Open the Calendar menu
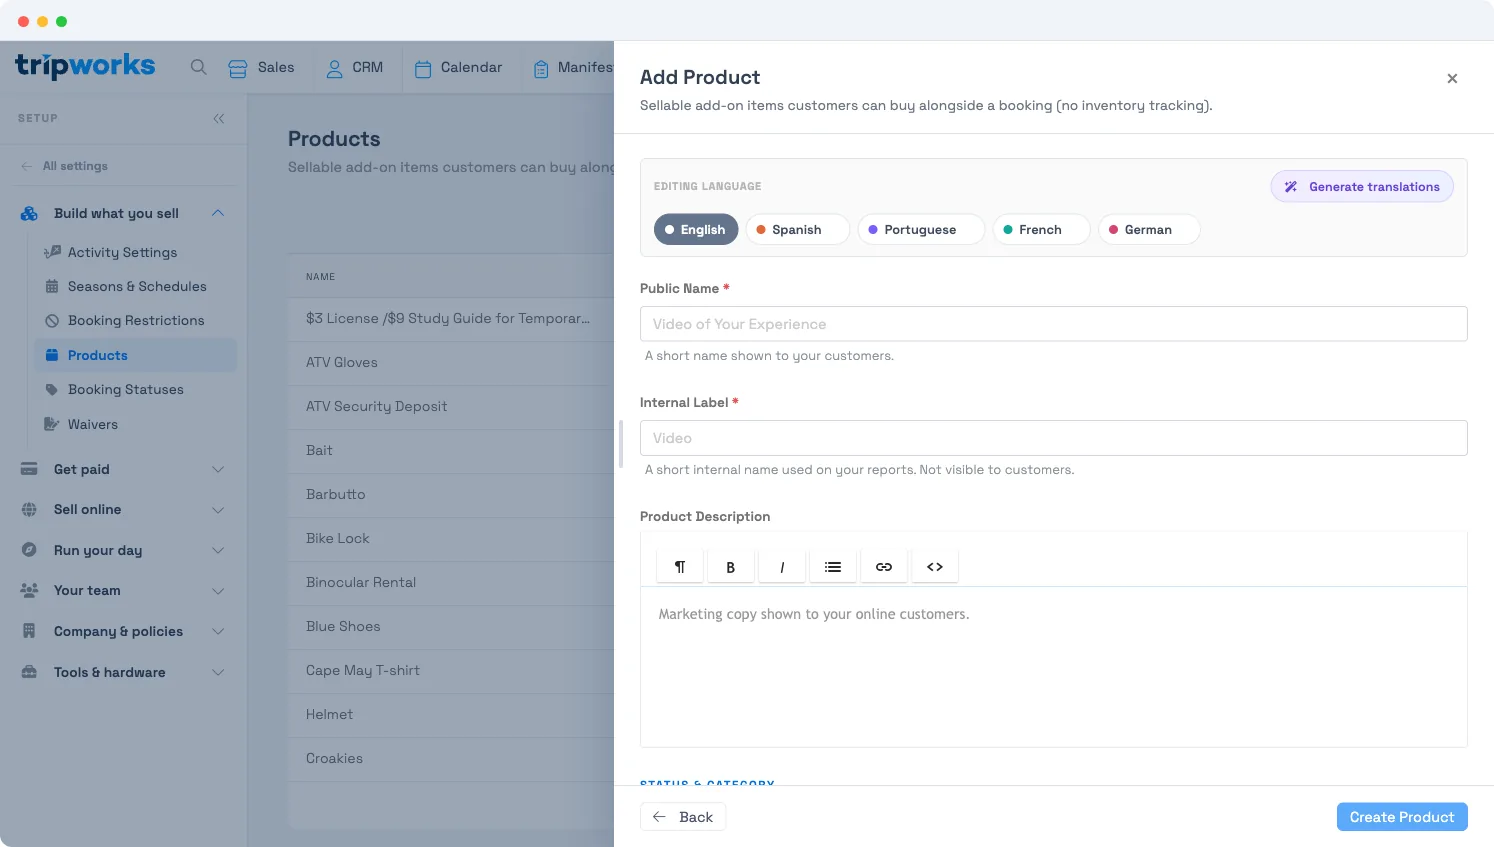 click(458, 67)
